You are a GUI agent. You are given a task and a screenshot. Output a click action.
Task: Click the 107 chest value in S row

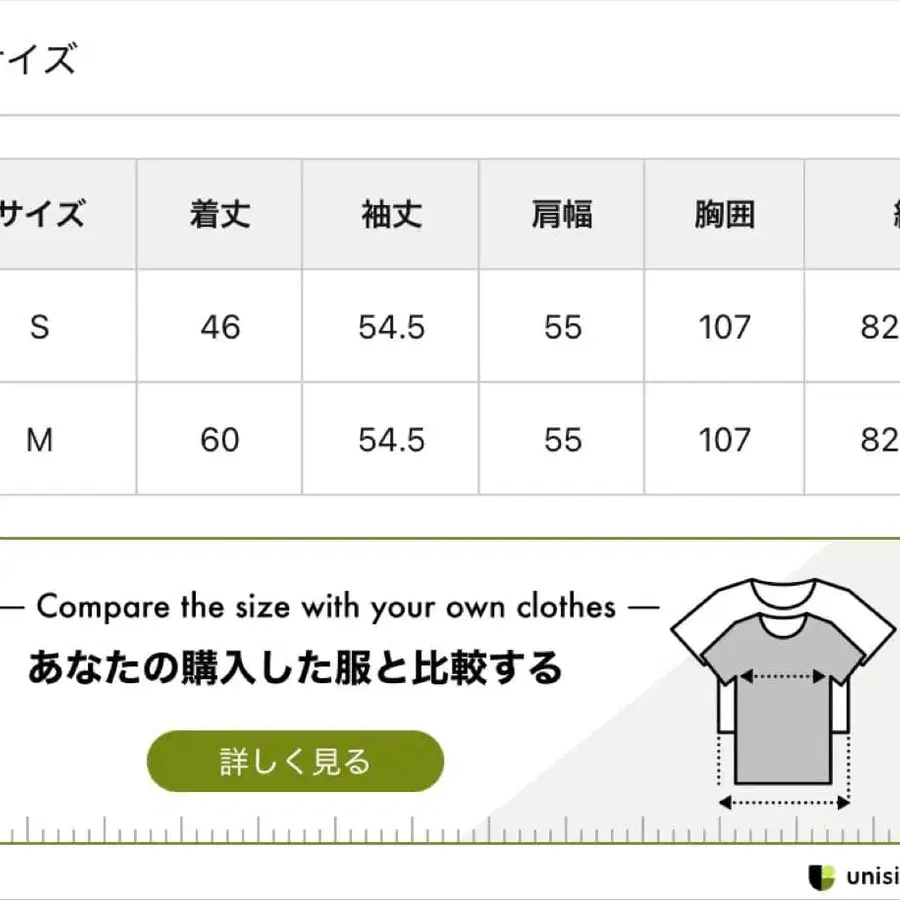724,327
